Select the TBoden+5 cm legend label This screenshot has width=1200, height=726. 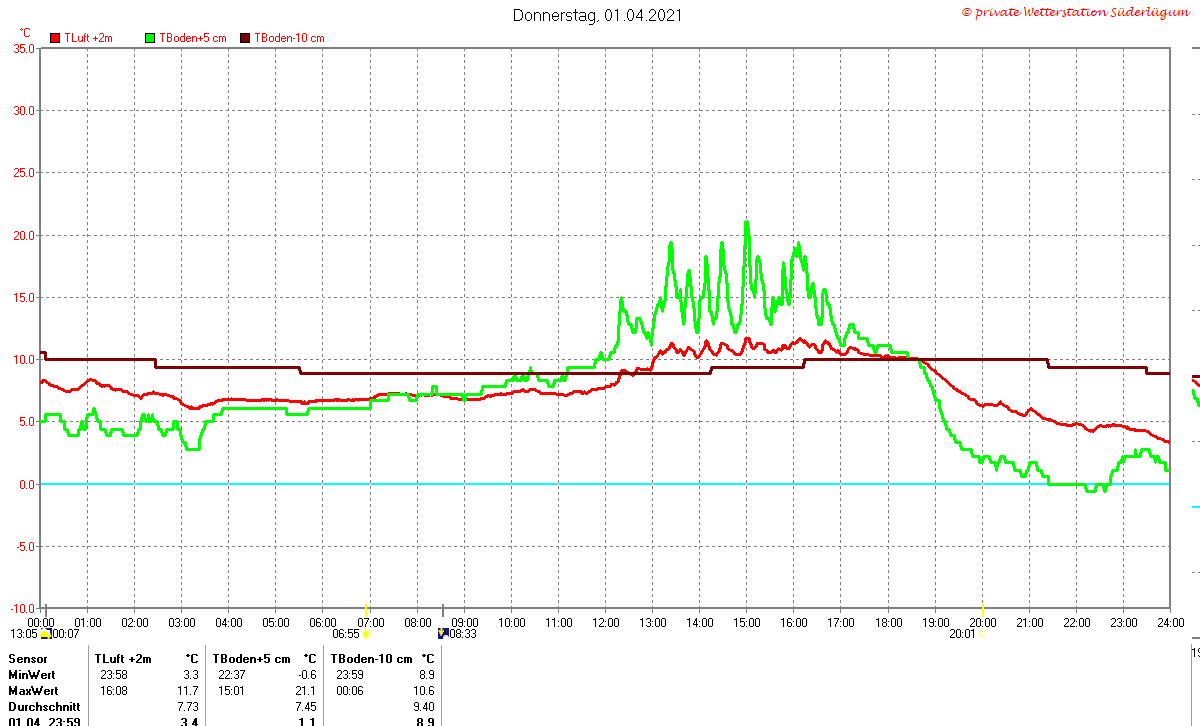(x=193, y=38)
